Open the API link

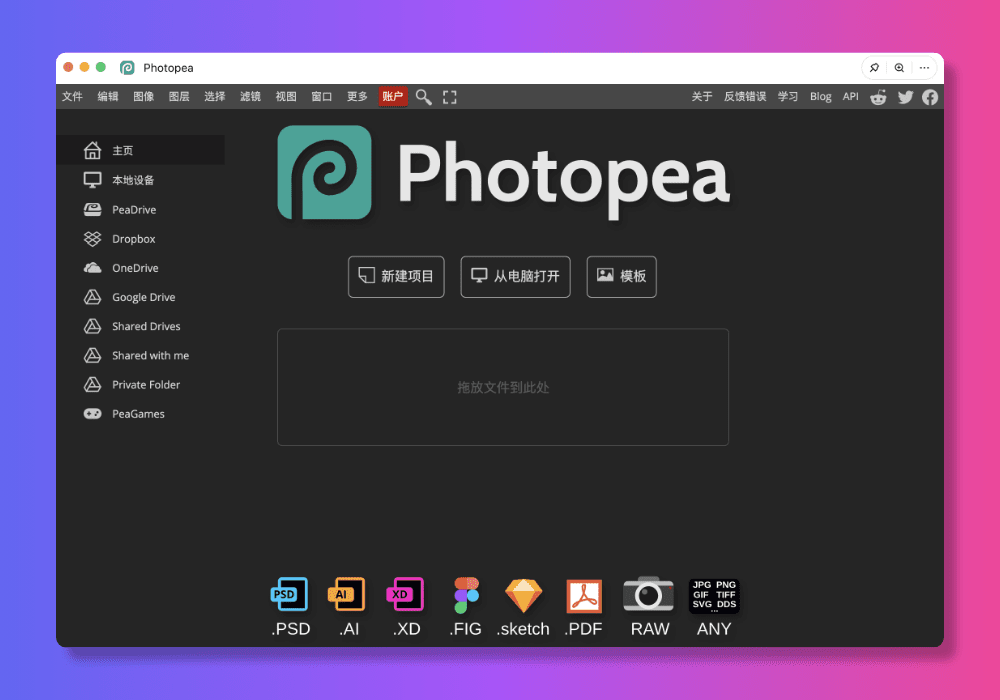point(850,96)
